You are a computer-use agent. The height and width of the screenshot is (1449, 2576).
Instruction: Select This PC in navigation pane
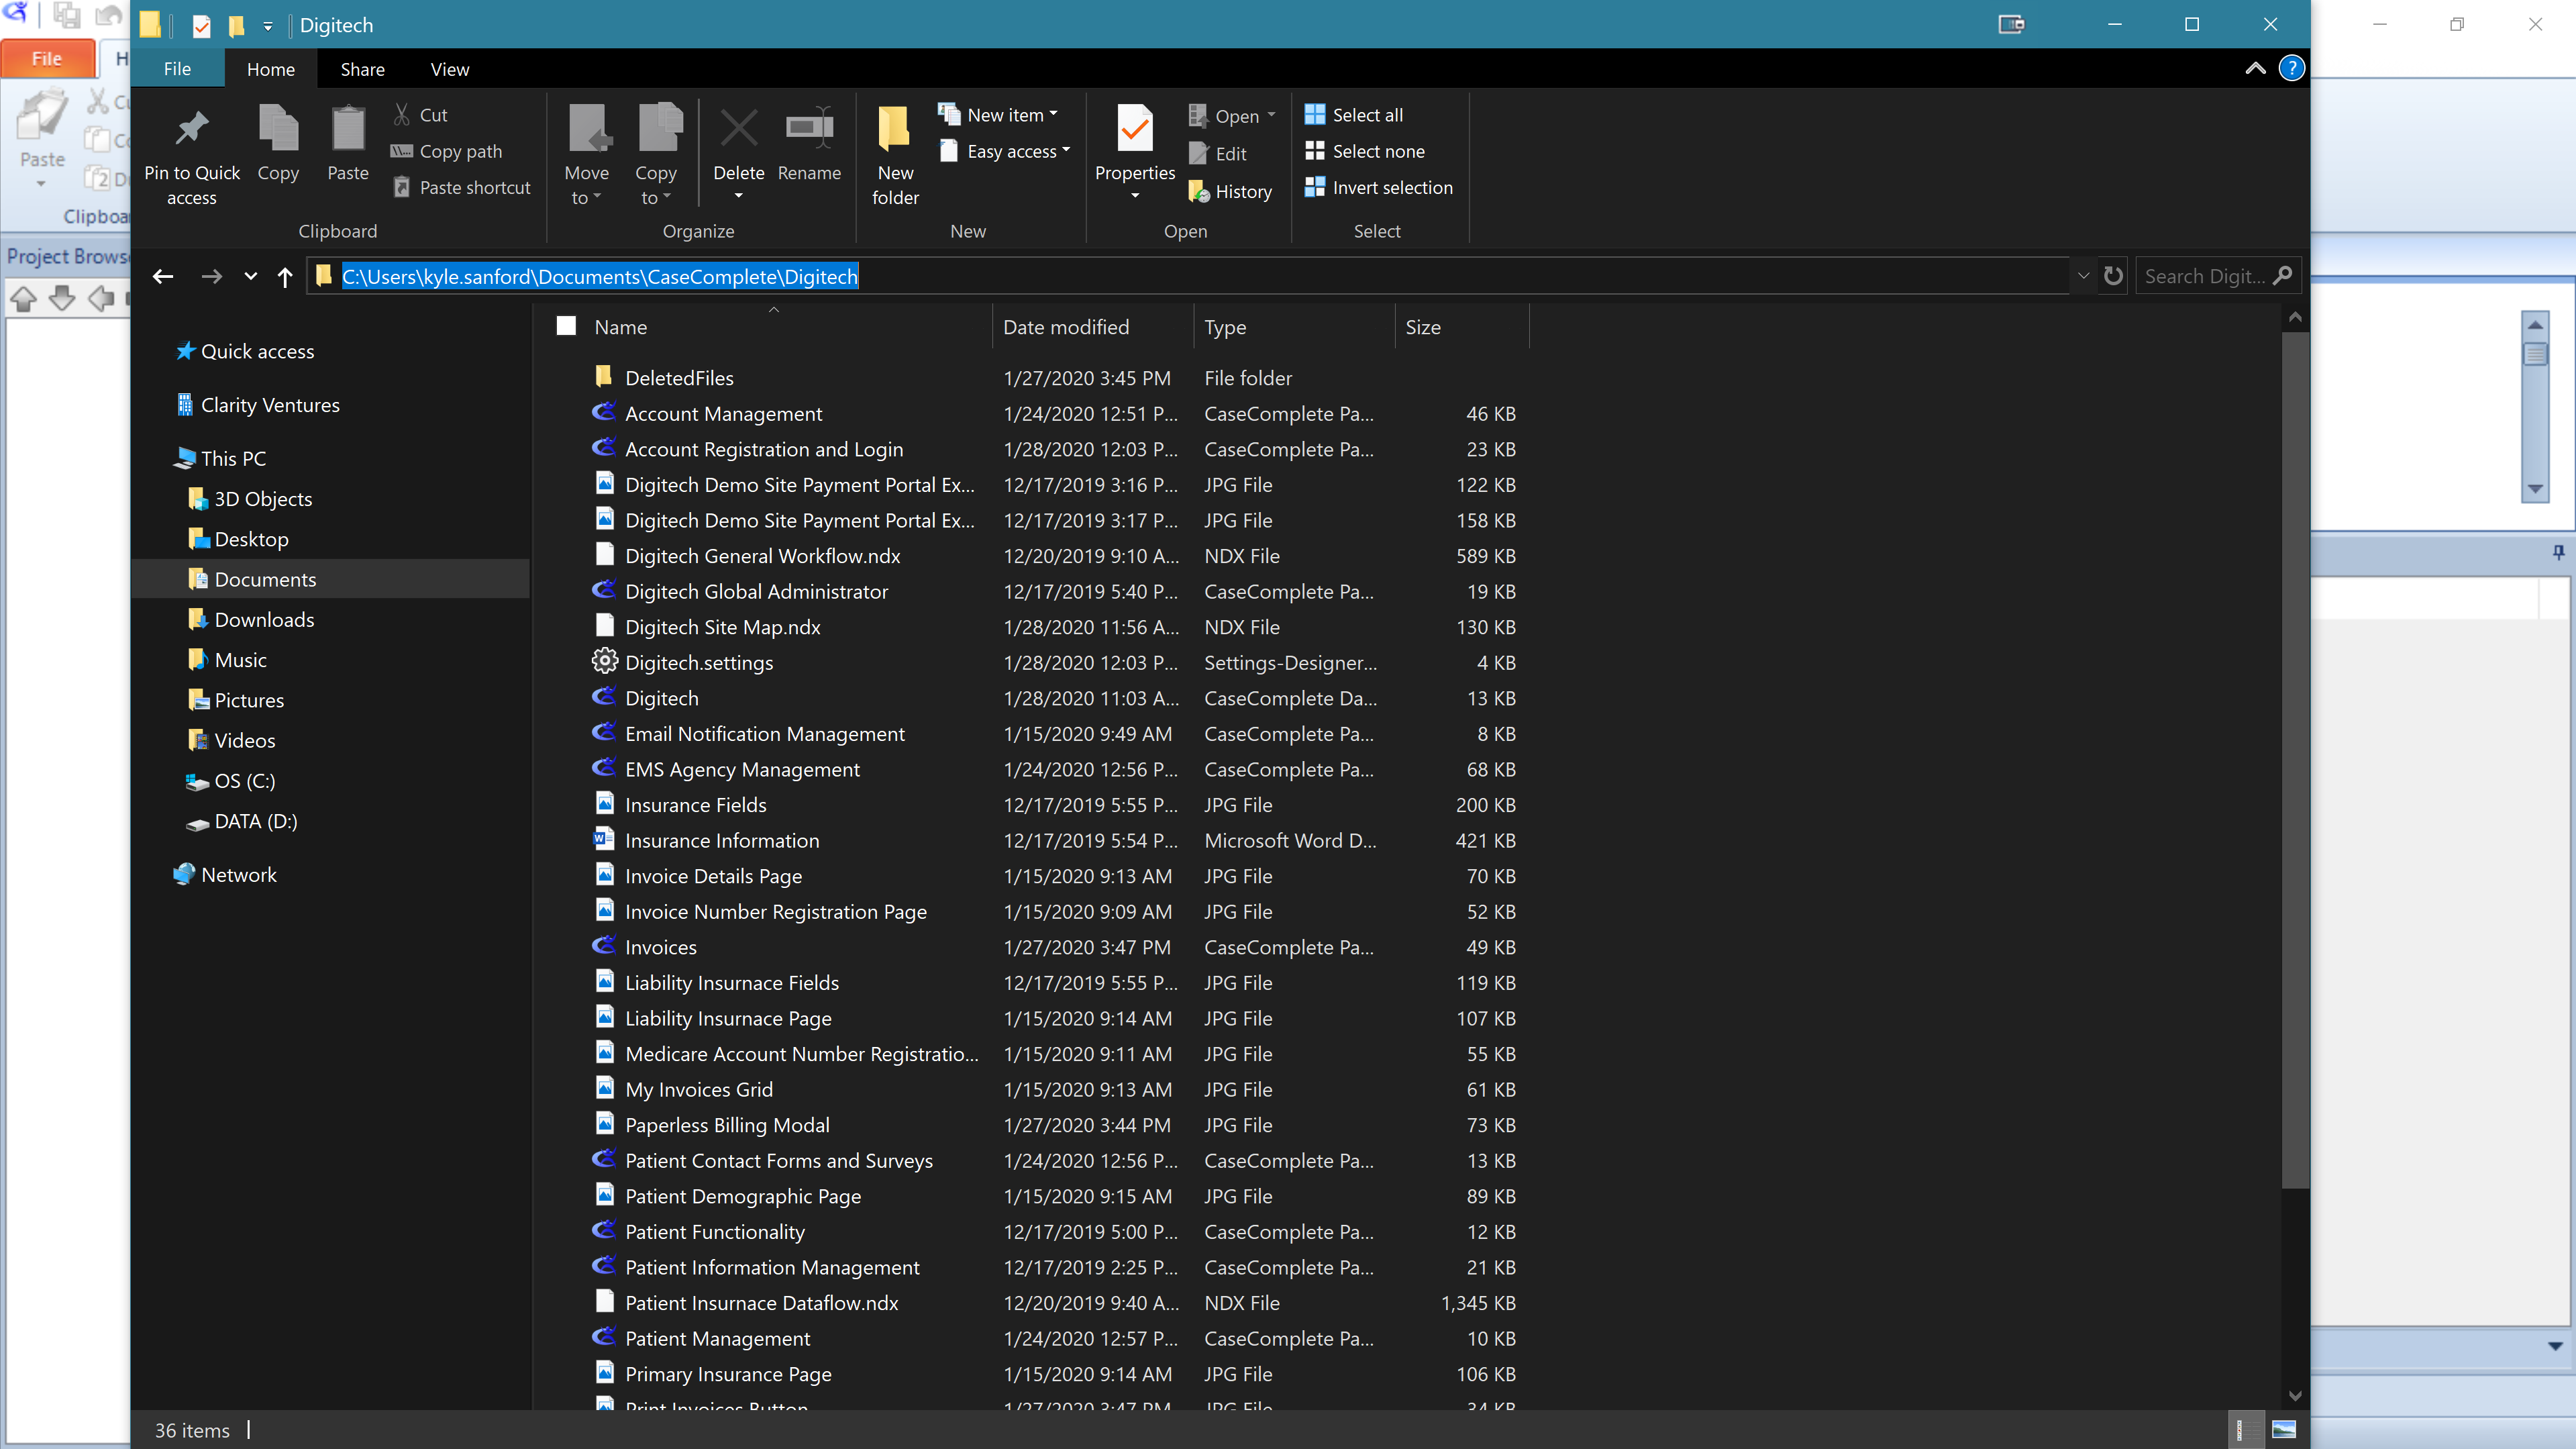click(220, 458)
